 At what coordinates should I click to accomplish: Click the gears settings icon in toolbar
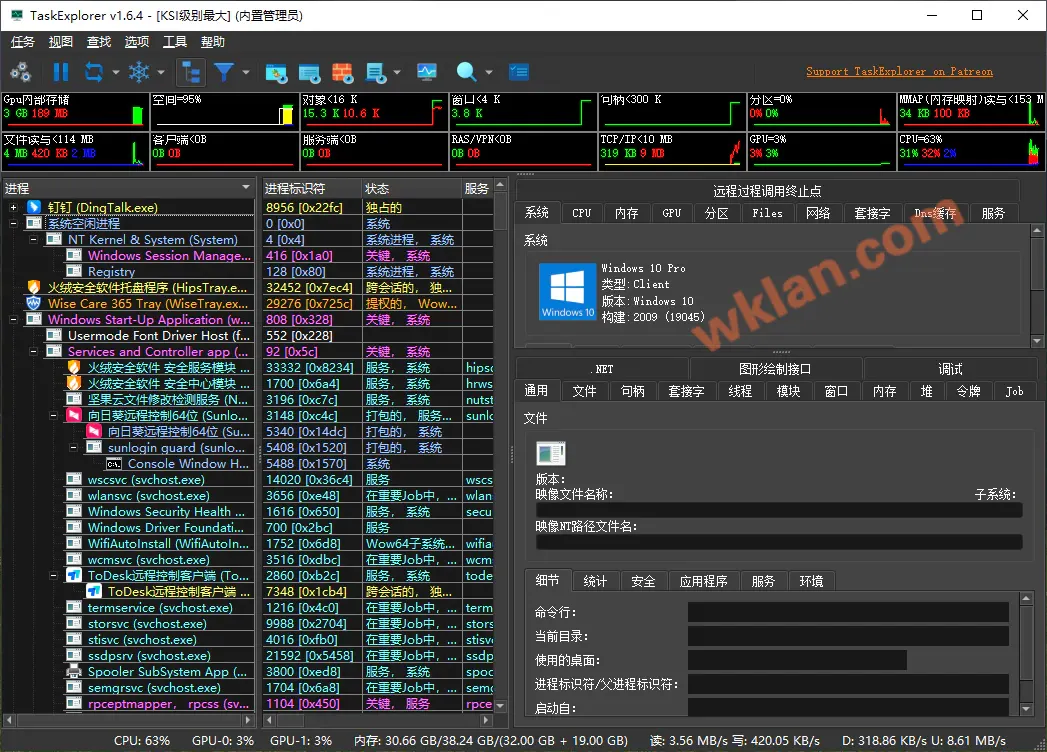tap(21, 71)
